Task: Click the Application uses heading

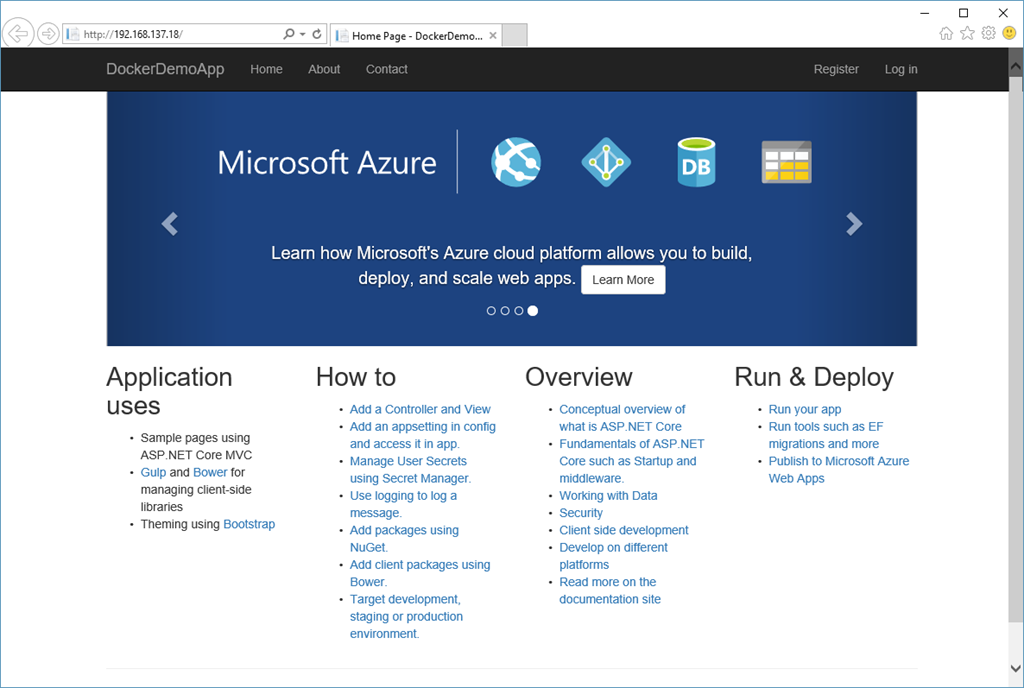Action: [169, 391]
